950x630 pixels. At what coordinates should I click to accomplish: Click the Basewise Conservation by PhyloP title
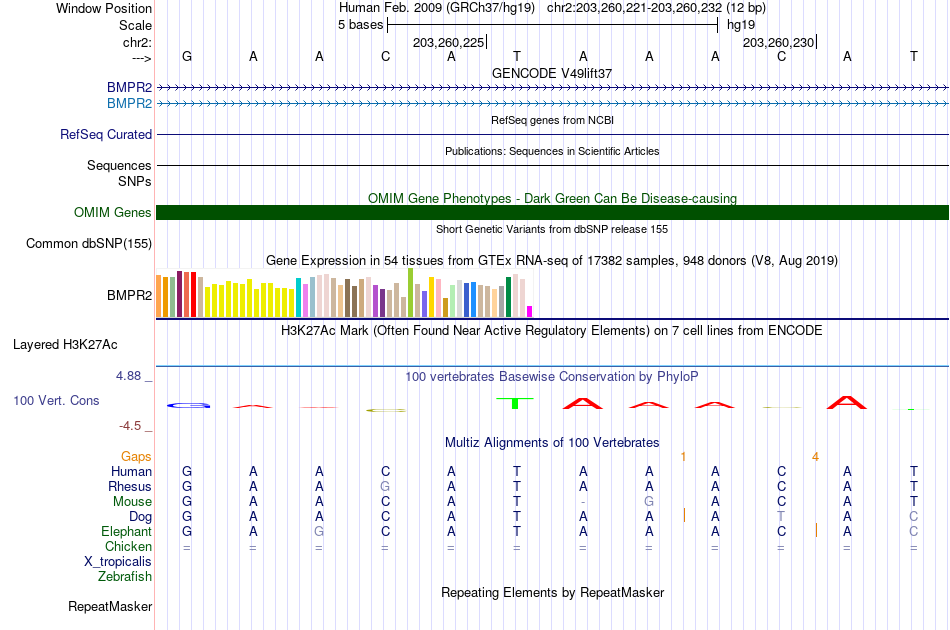coord(552,377)
